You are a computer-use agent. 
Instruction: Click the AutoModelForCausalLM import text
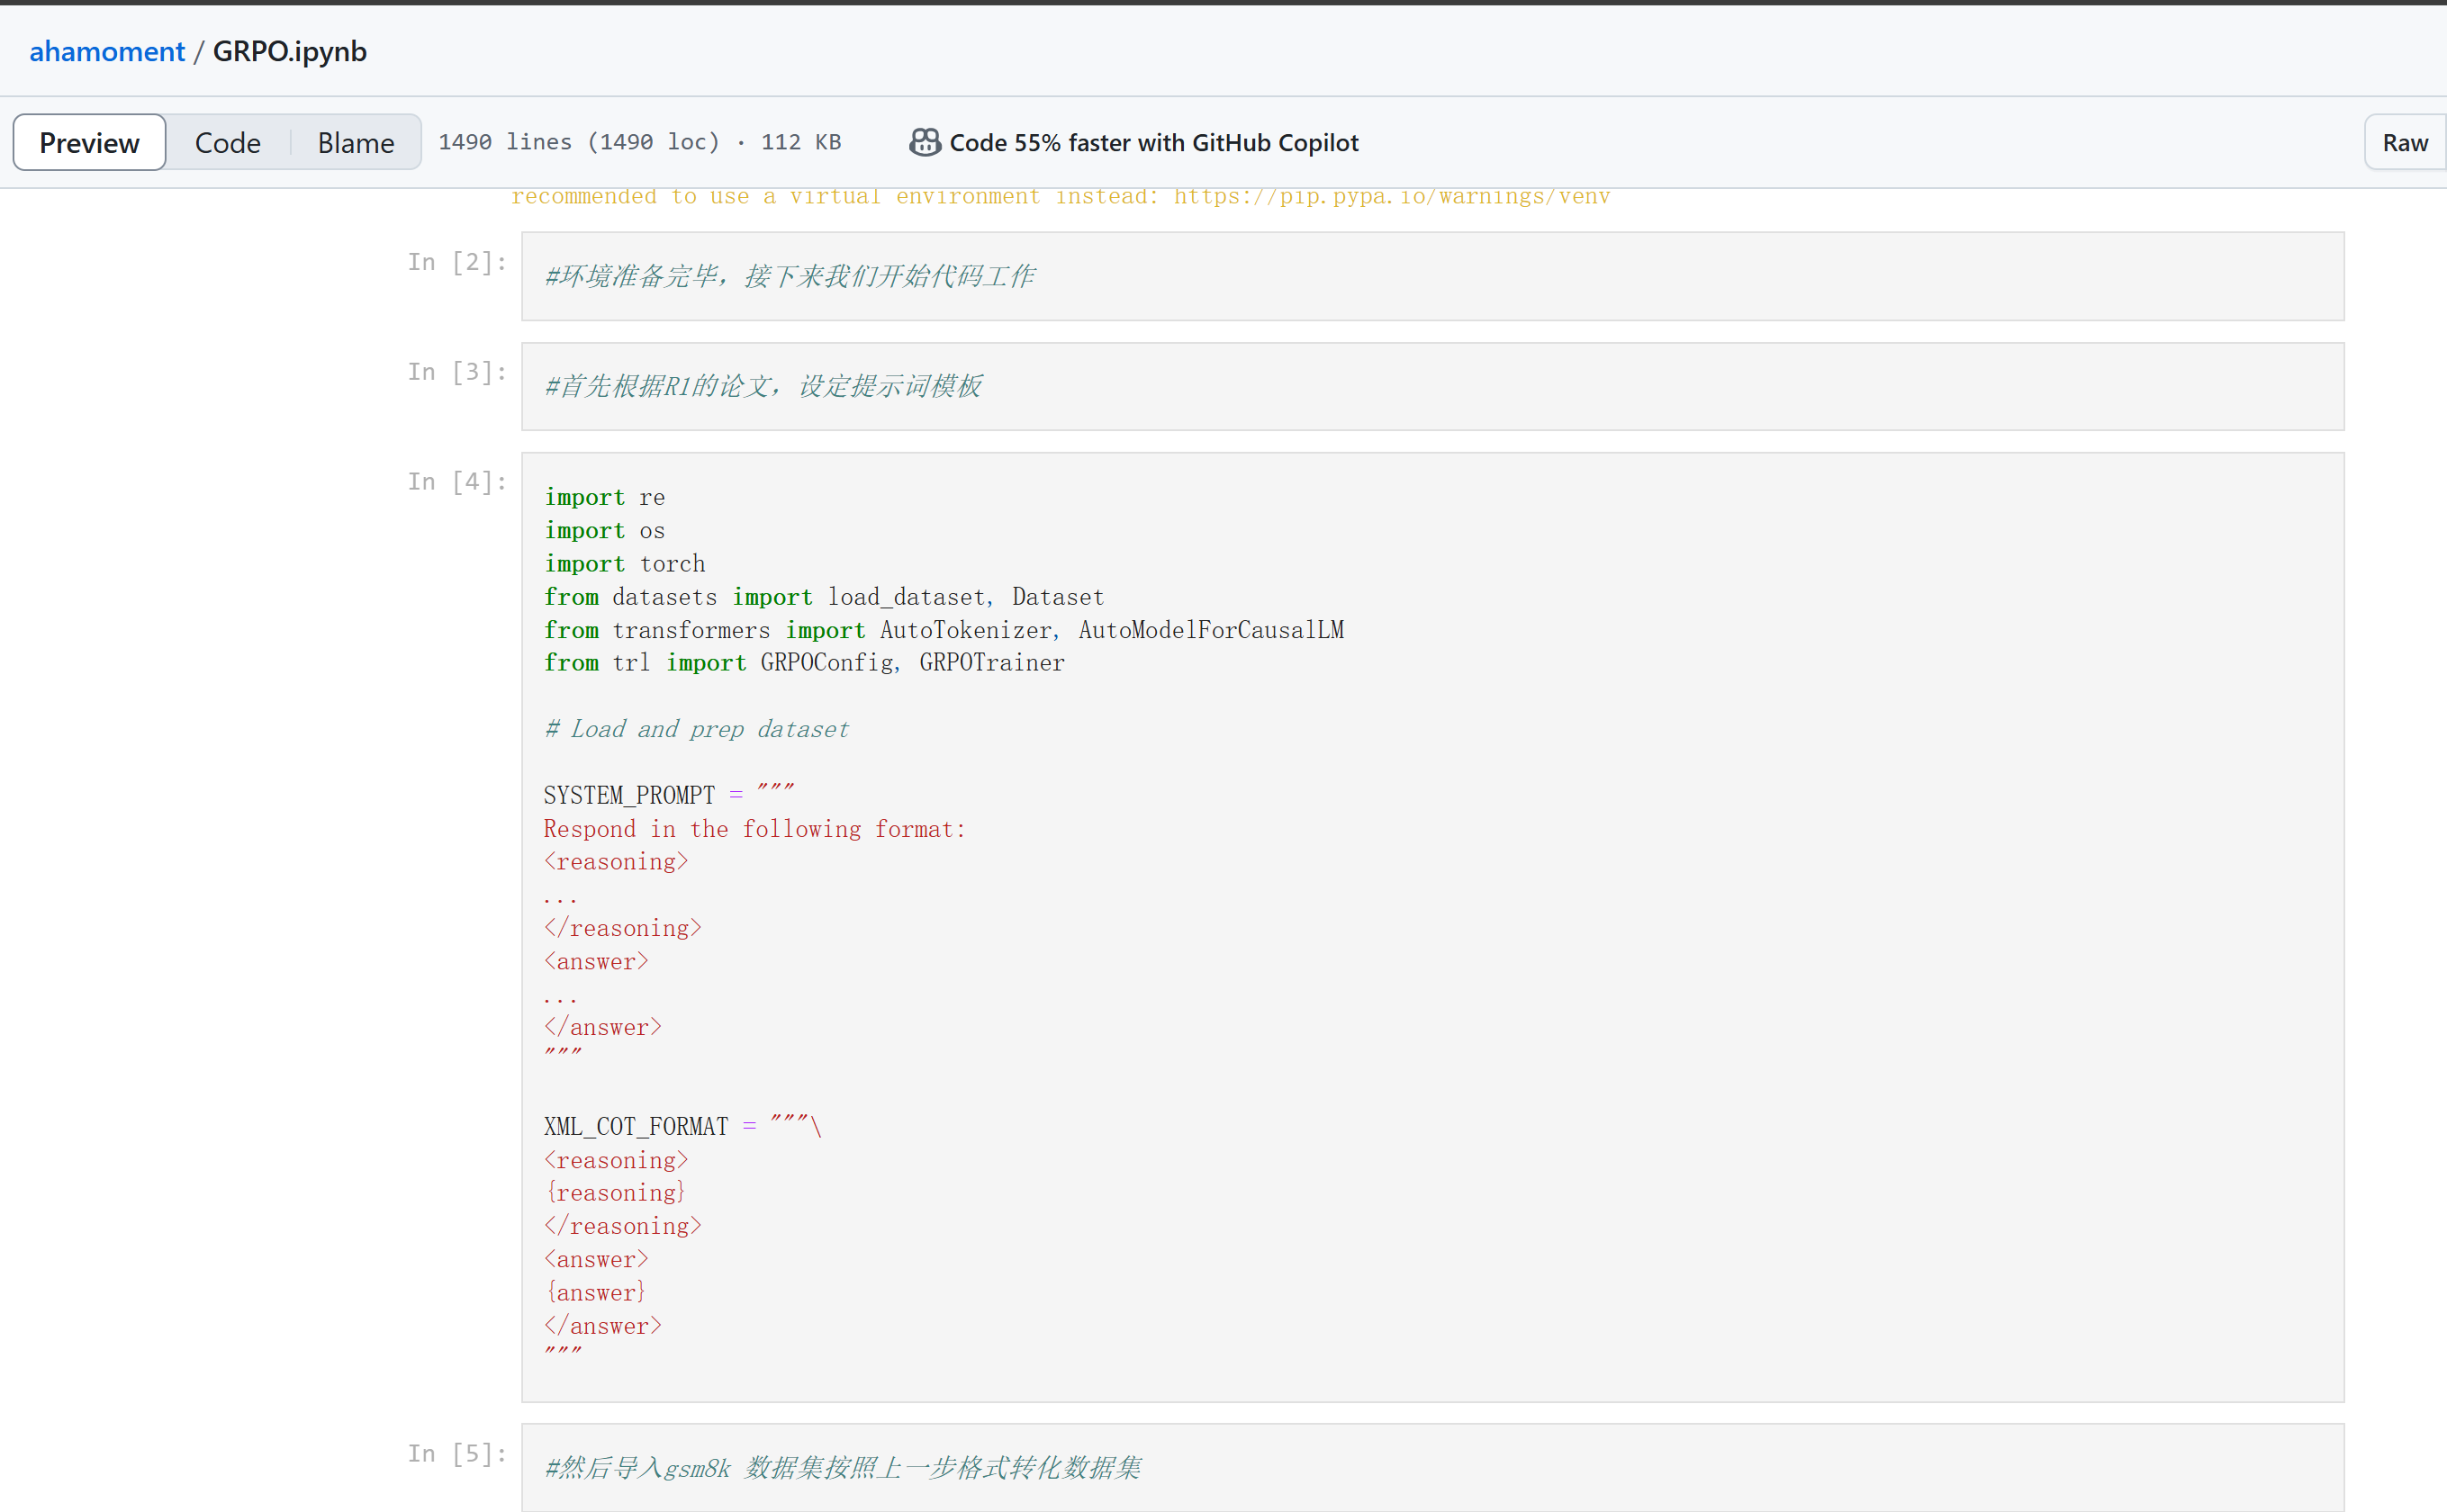coord(1210,630)
